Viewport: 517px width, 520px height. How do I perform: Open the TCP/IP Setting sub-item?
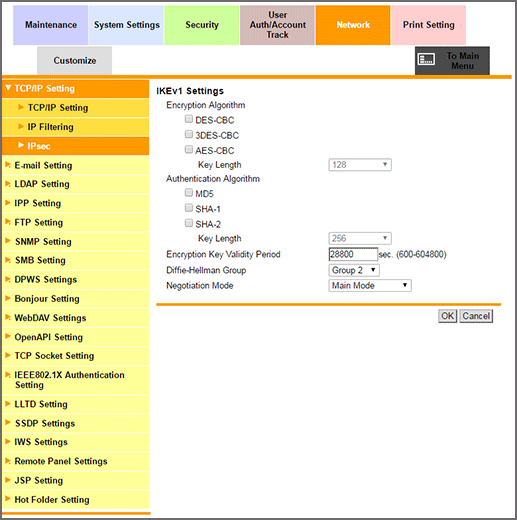(75, 108)
